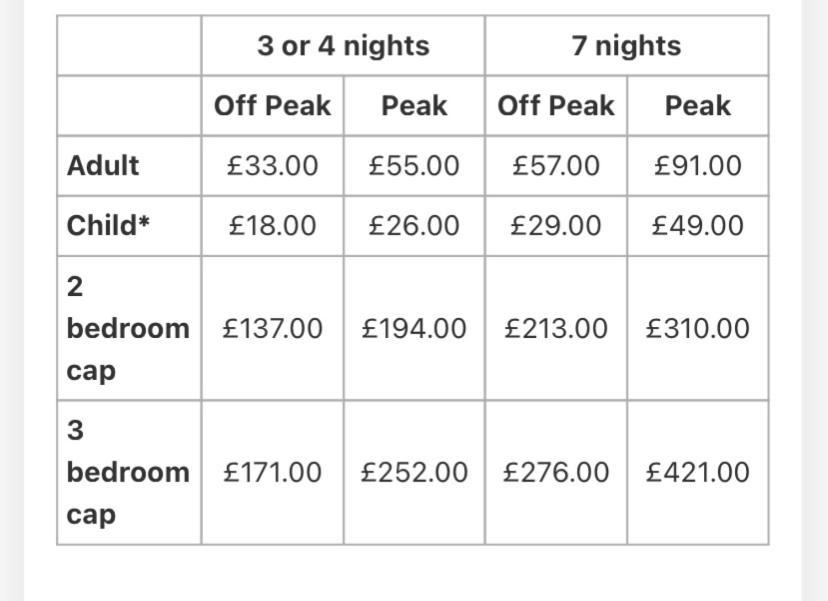The image size is (828, 601).
Task: Click the '3 bedroom cap' row label
Action: pyautogui.click(x=128, y=472)
